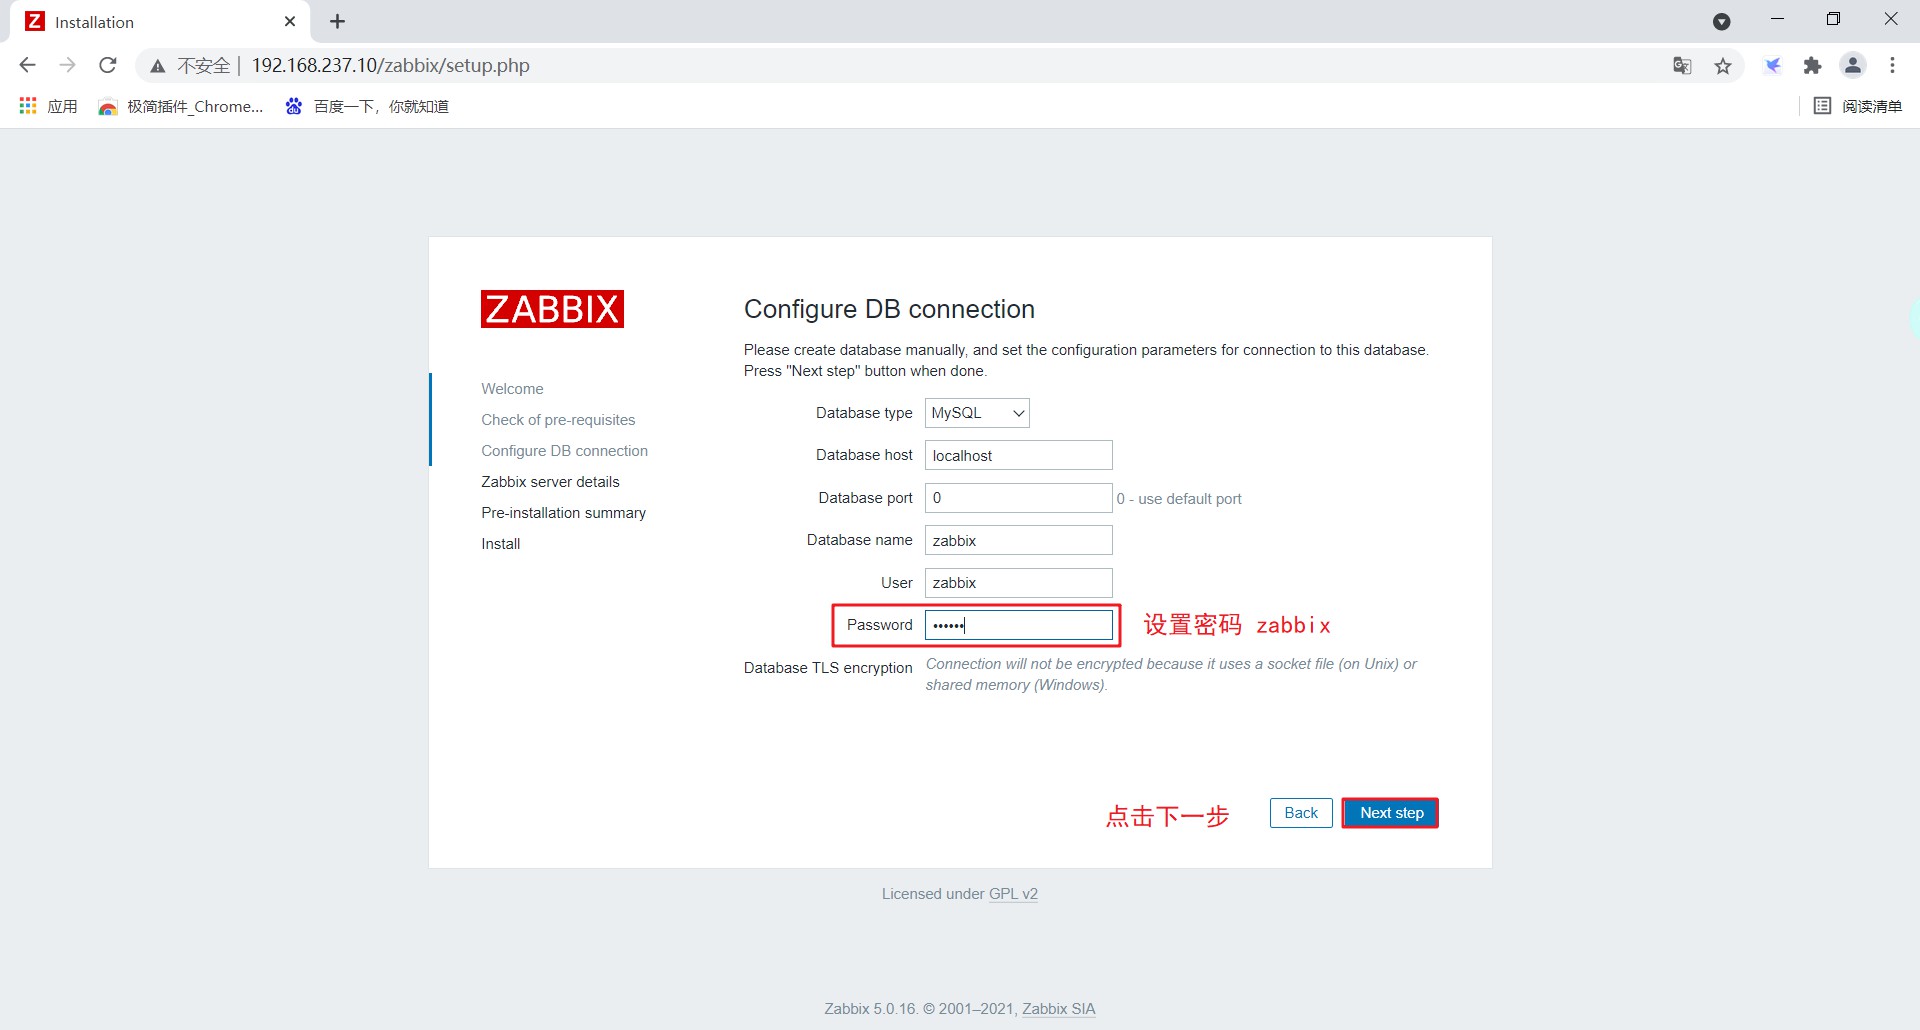
Task: Click into the Password field
Action: [1018, 625]
